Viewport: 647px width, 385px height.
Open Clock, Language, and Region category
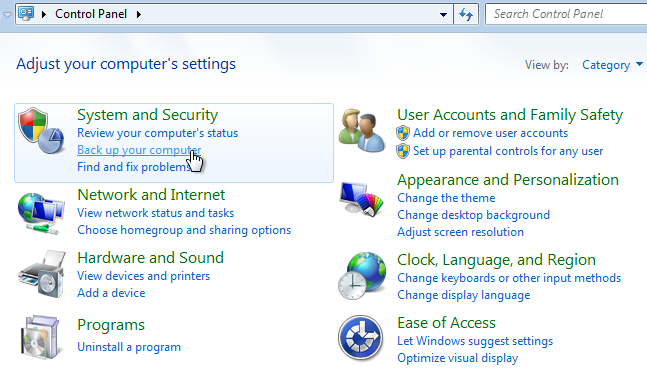[x=496, y=260]
